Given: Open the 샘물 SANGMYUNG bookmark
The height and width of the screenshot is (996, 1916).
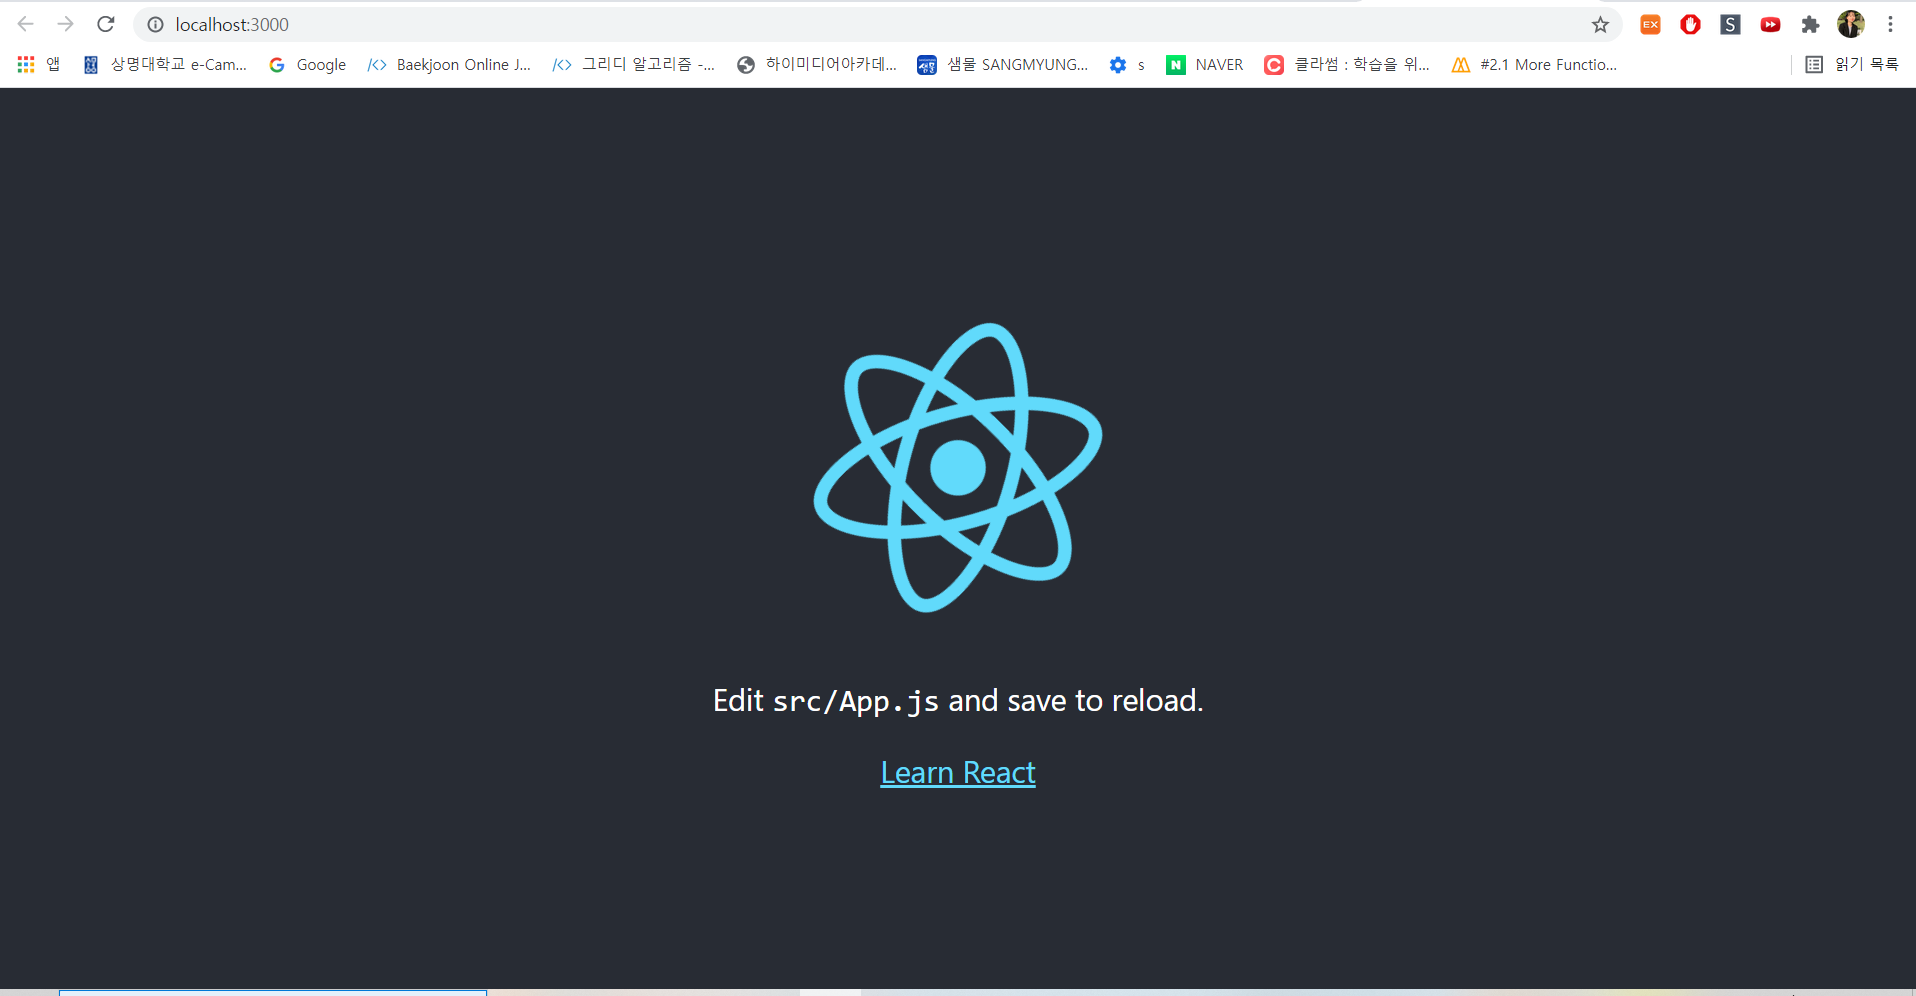Looking at the screenshot, I should tap(1003, 64).
